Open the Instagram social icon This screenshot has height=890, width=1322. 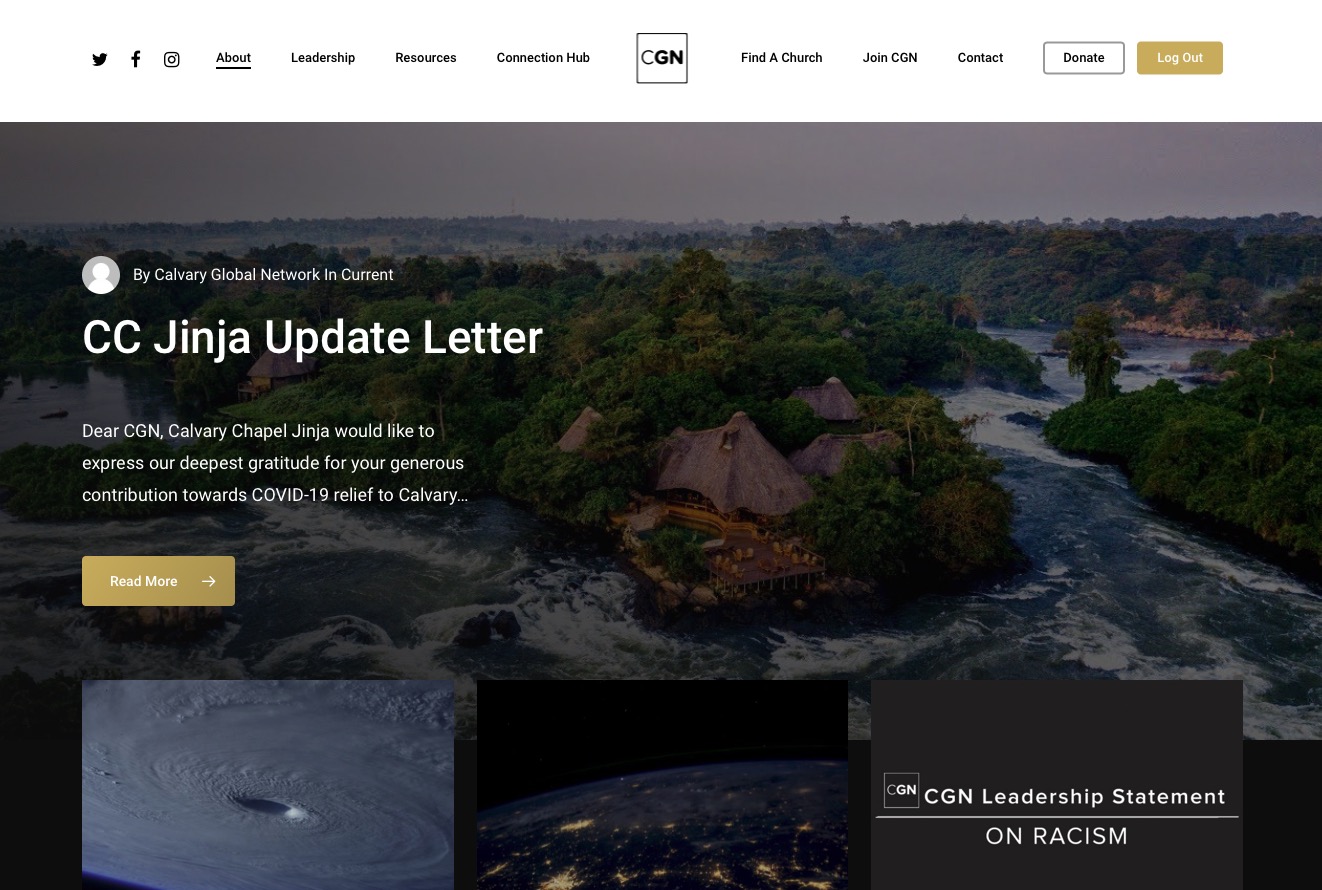(x=172, y=59)
